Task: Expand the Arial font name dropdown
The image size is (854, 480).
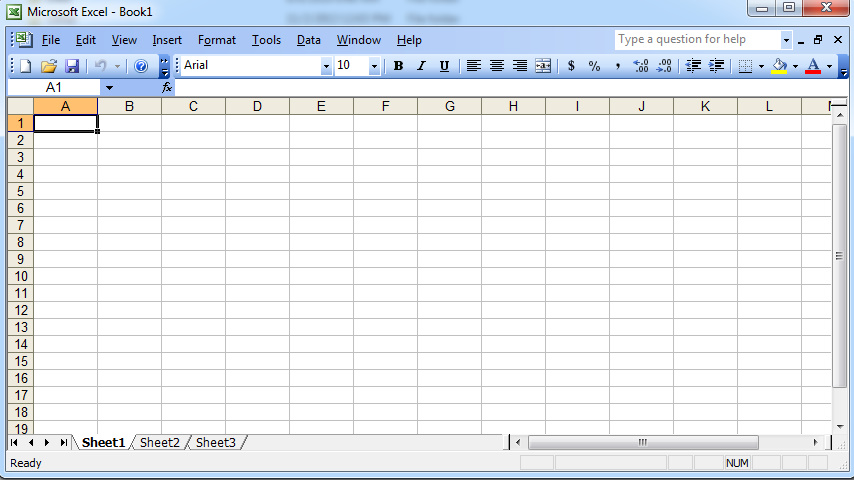Action: coord(326,66)
